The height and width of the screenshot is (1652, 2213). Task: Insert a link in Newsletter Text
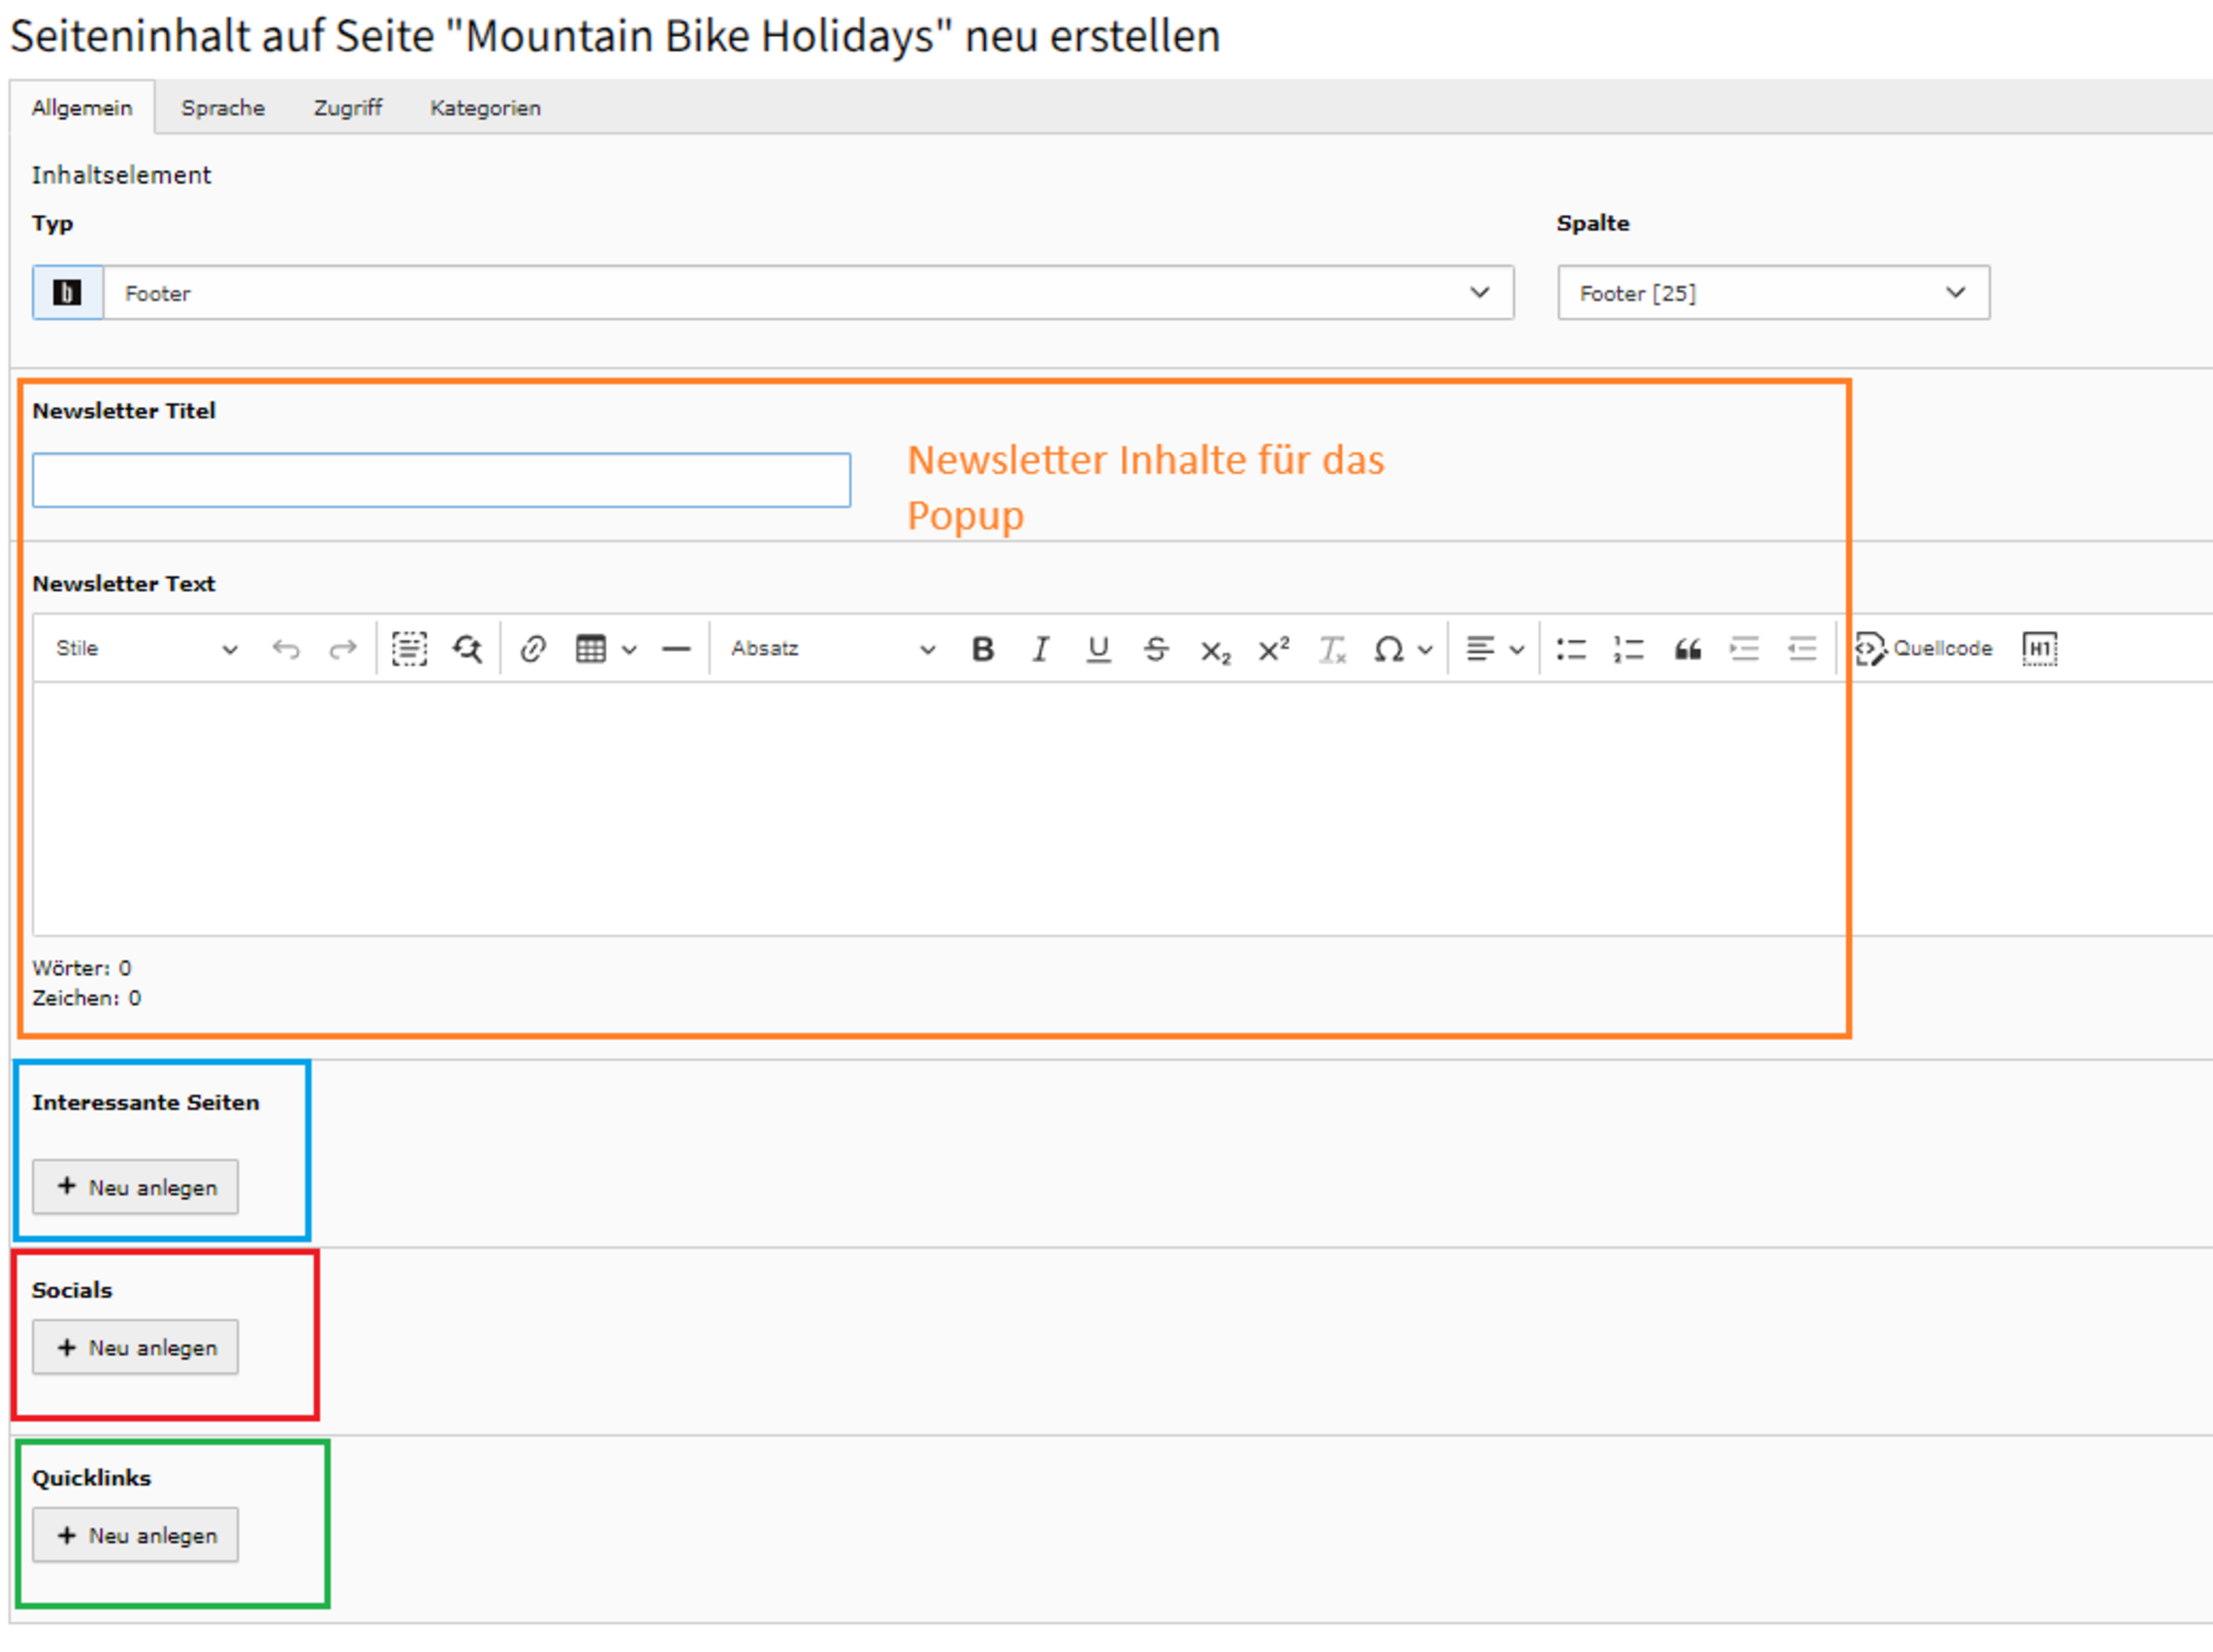[533, 649]
